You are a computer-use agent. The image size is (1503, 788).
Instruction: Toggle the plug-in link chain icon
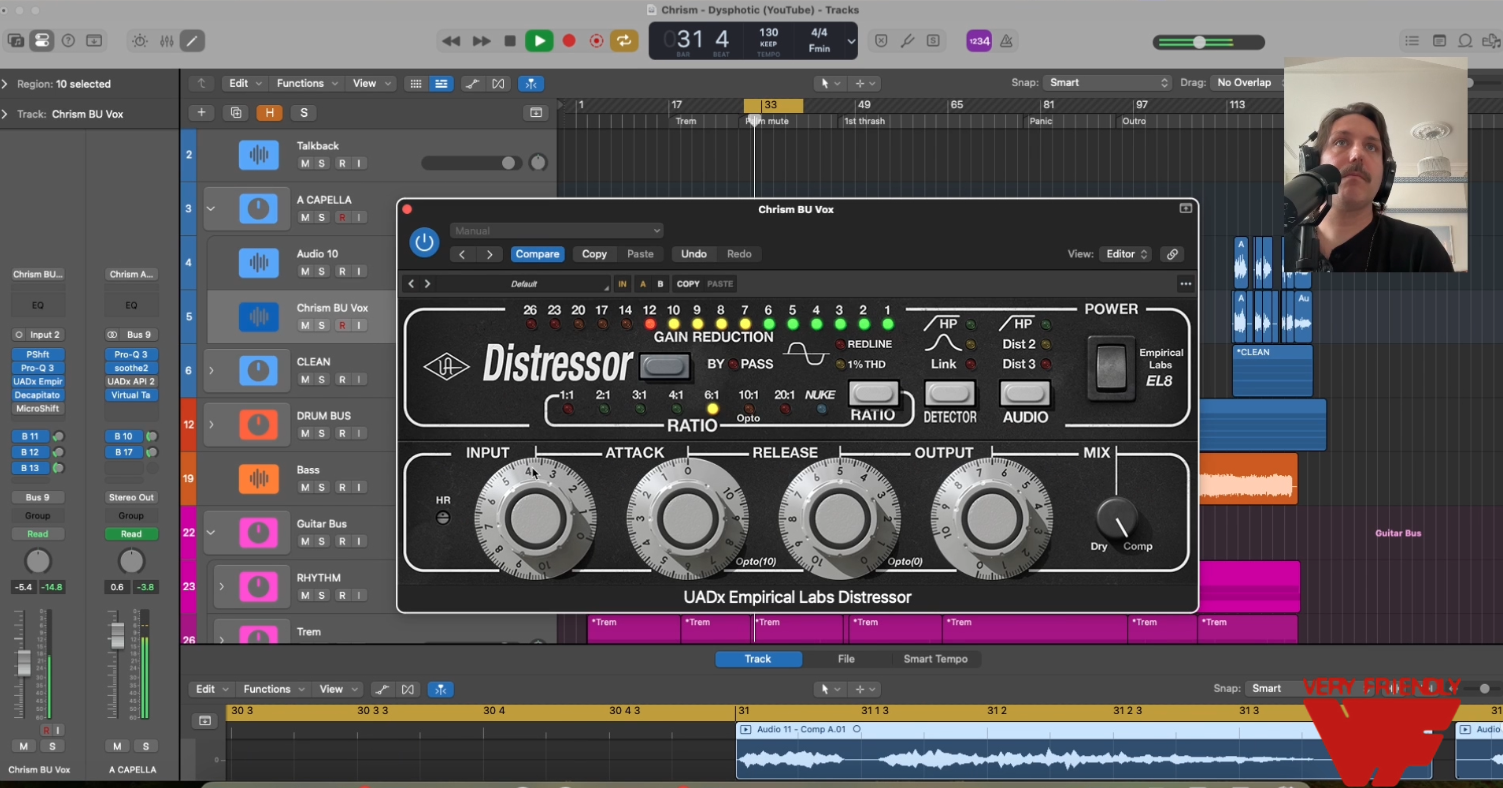[x=1172, y=254]
